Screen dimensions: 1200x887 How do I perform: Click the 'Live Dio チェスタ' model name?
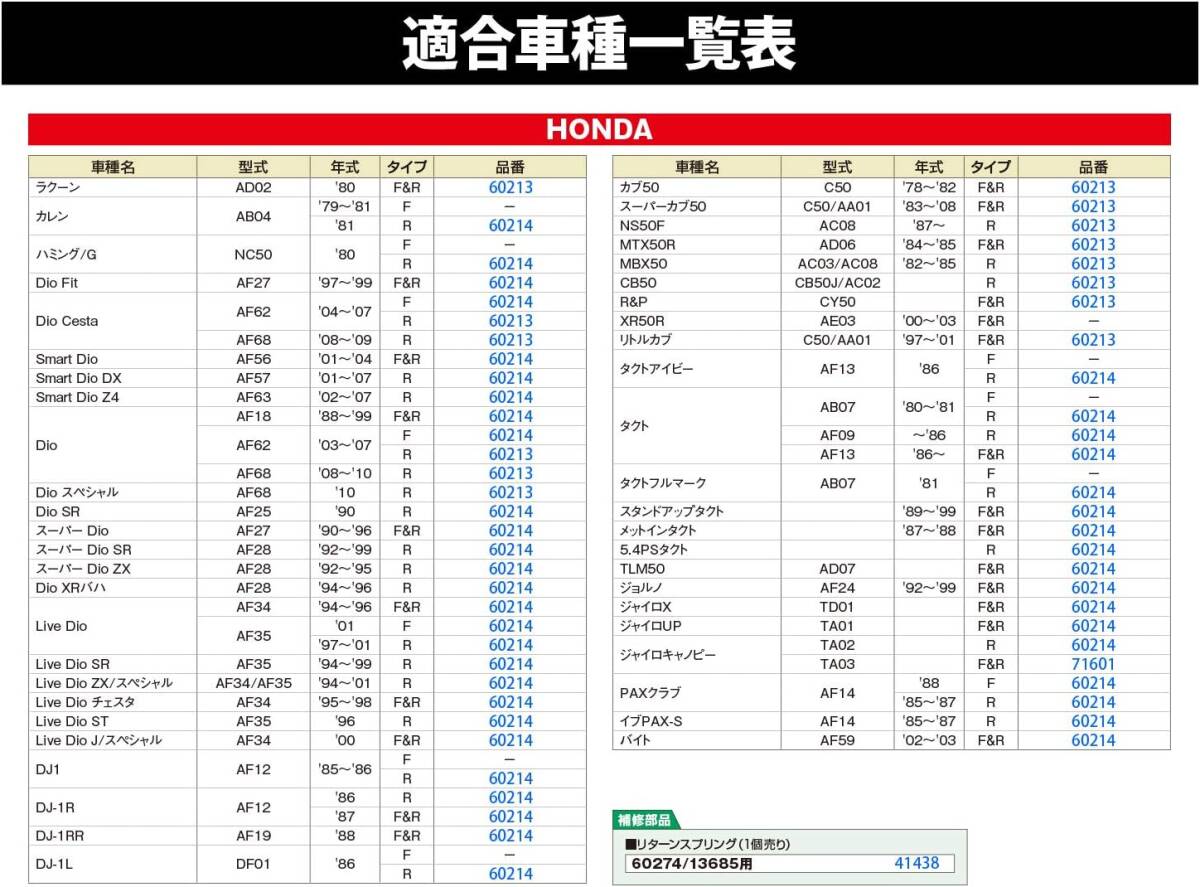tap(85, 702)
